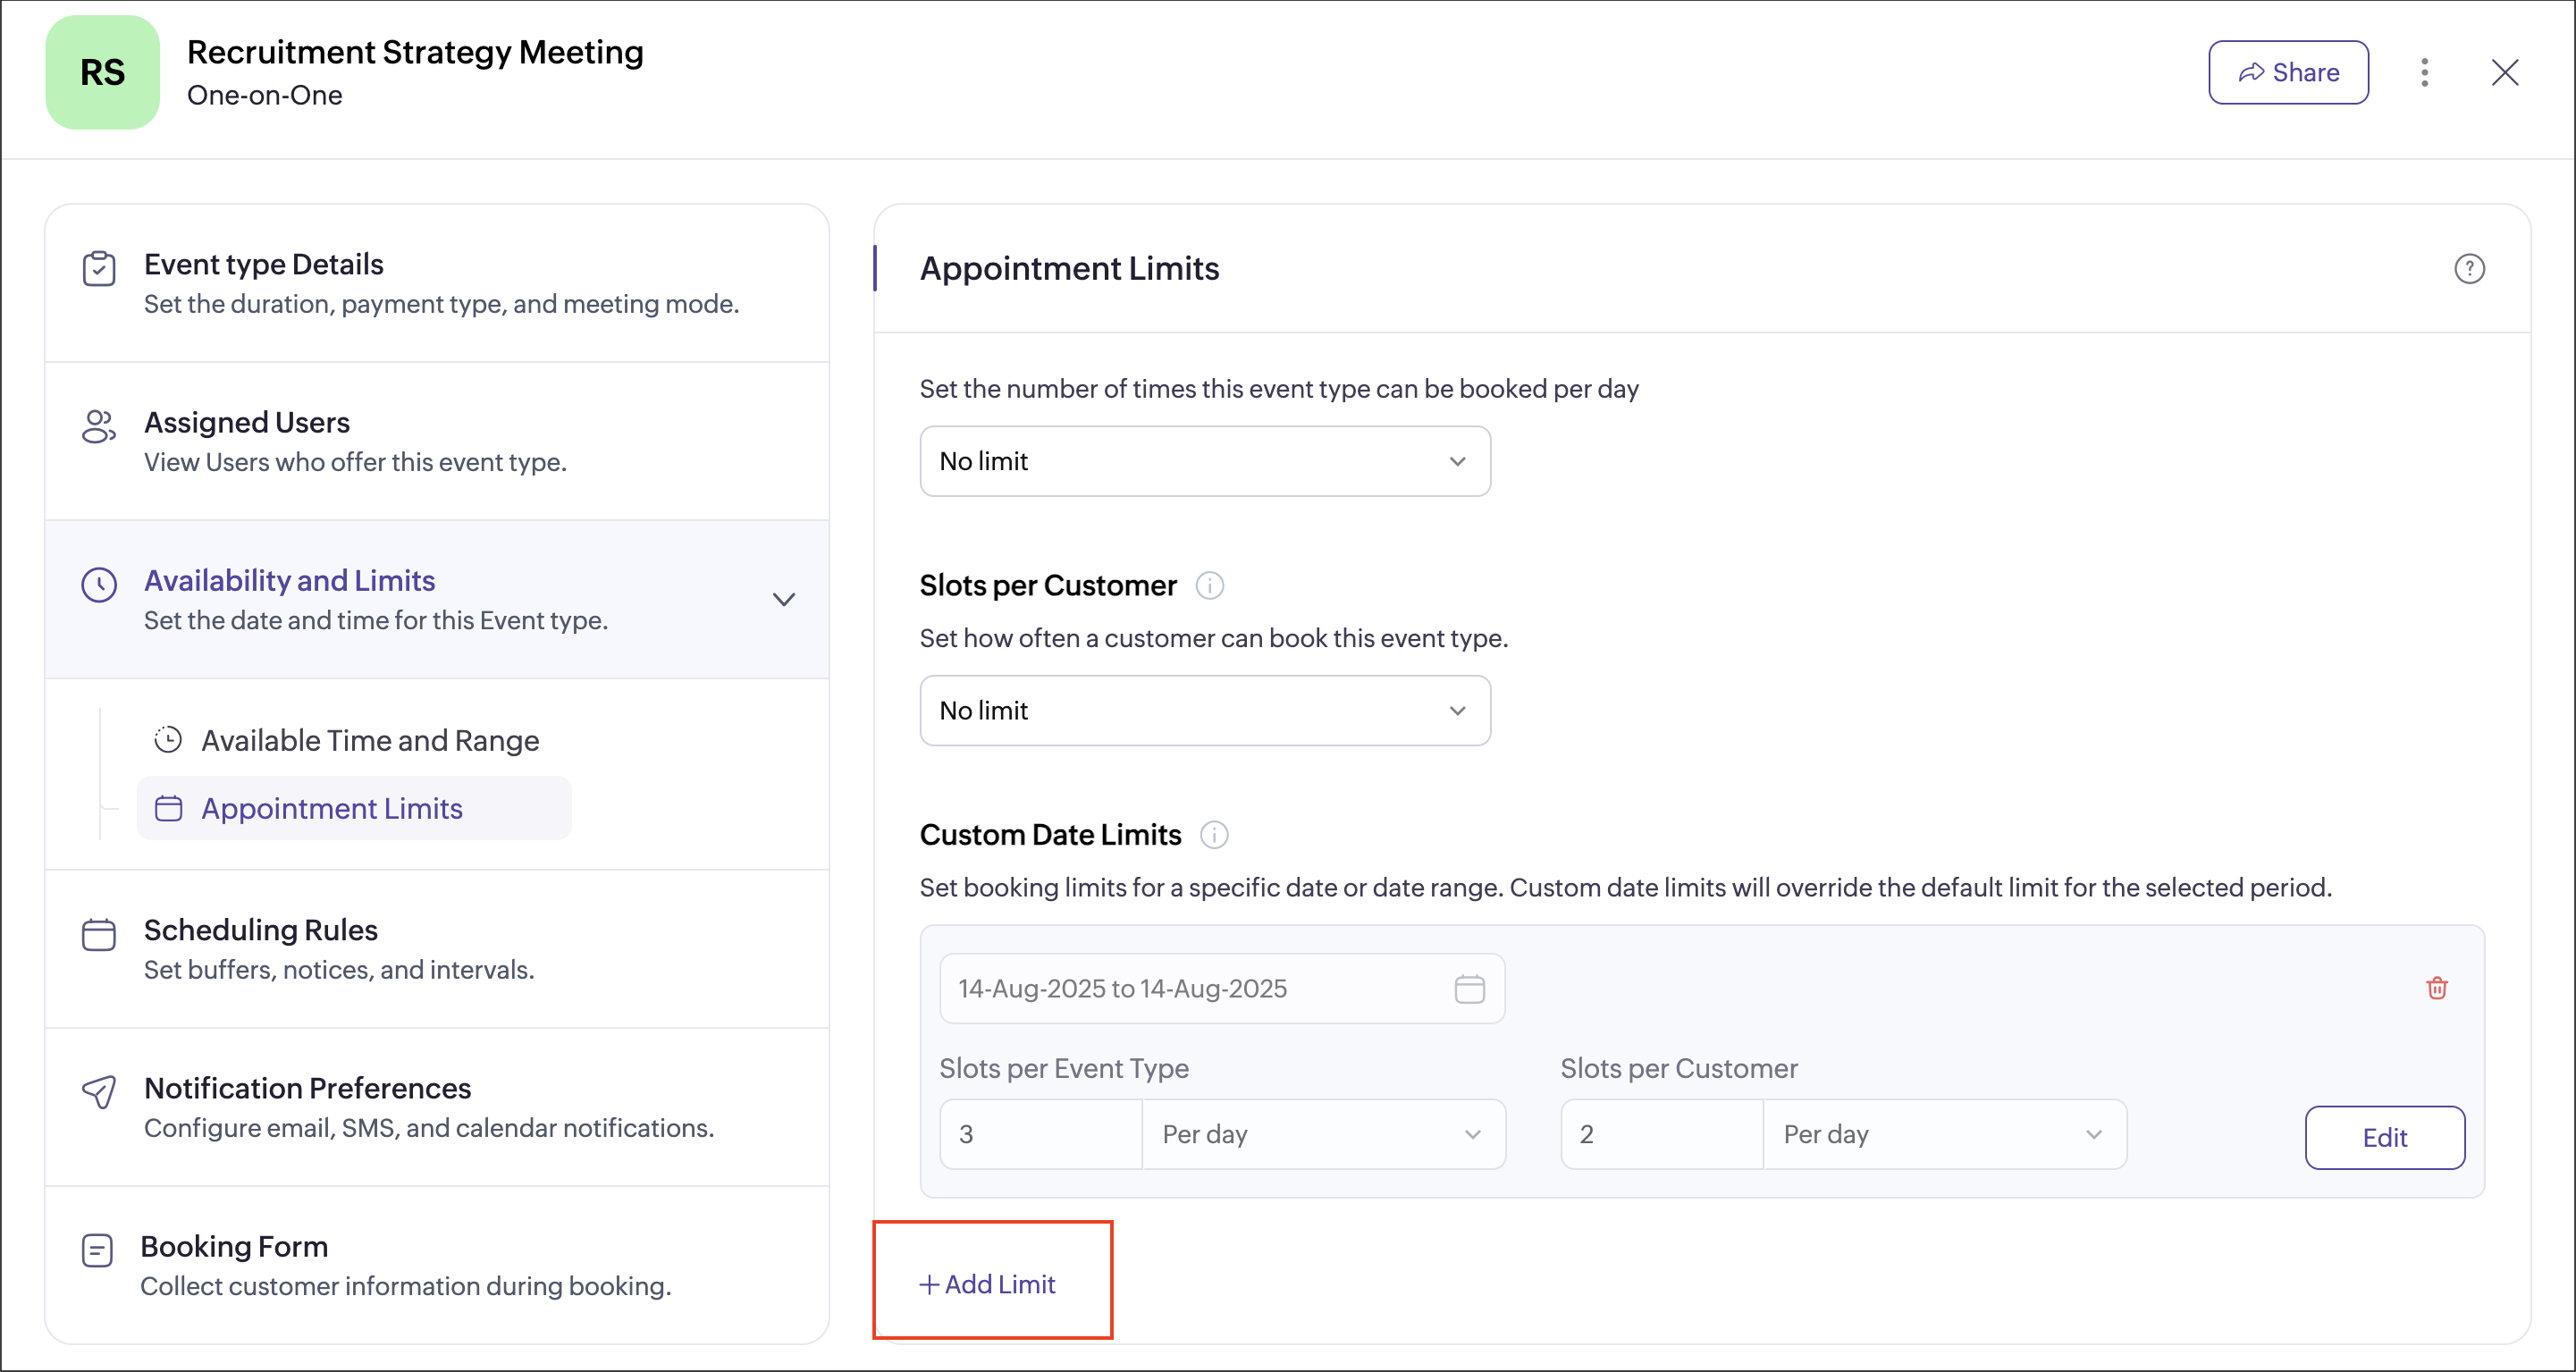Open the vertical three-dot more options menu
This screenshot has height=1372, width=2576.
pyautogui.click(x=2424, y=72)
